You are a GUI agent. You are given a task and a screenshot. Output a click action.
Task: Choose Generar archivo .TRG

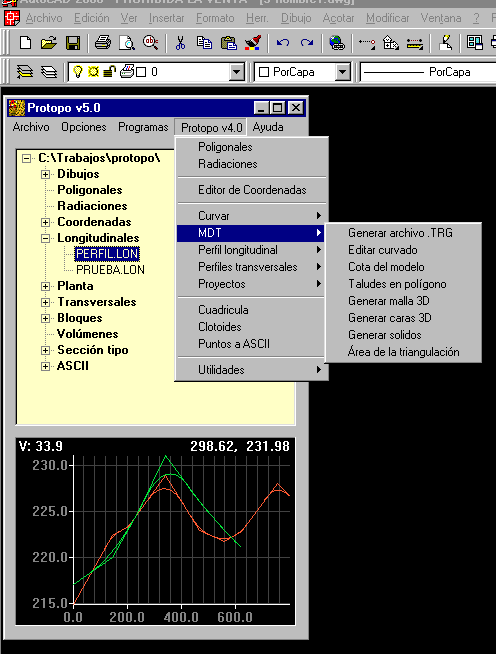(403, 233)
